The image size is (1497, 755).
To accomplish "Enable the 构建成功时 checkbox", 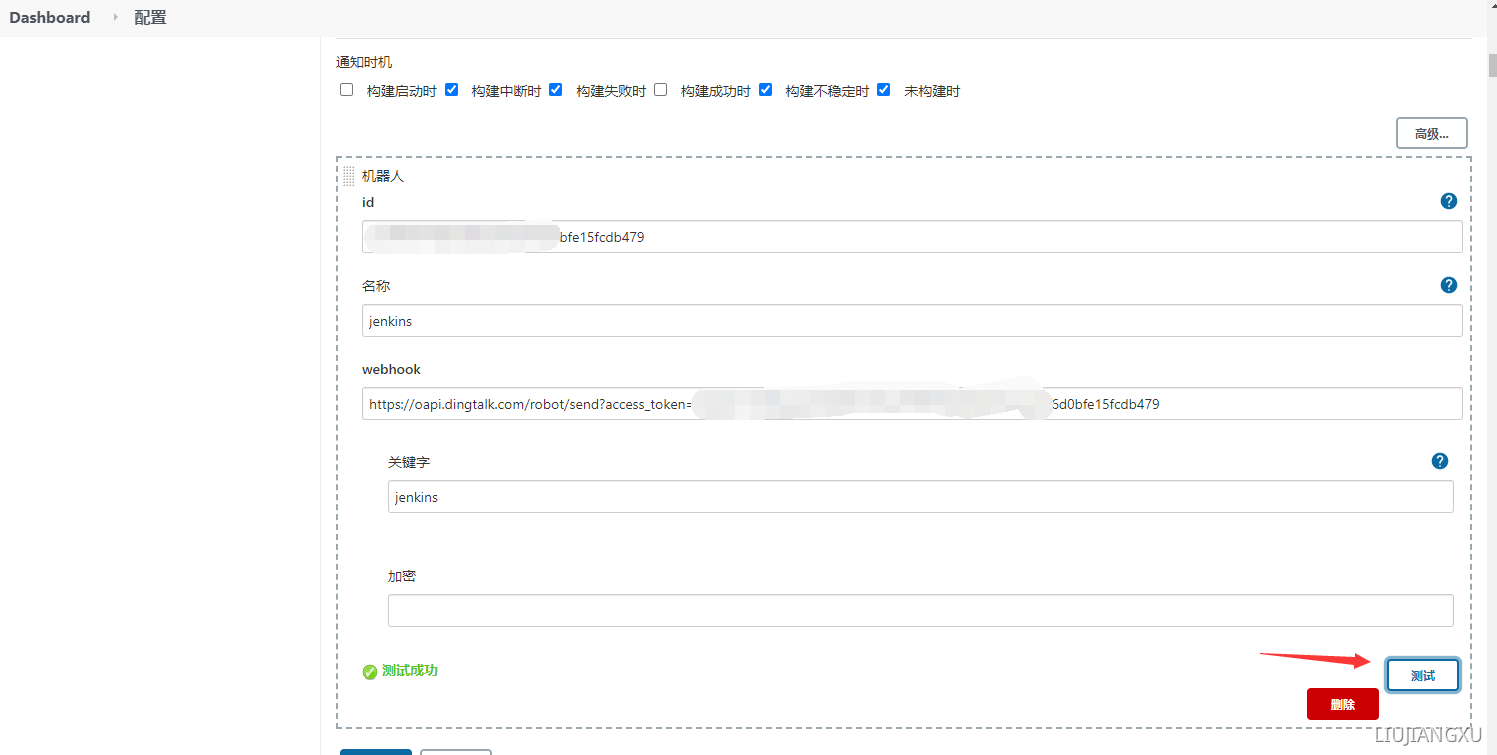I will point(660,89).
